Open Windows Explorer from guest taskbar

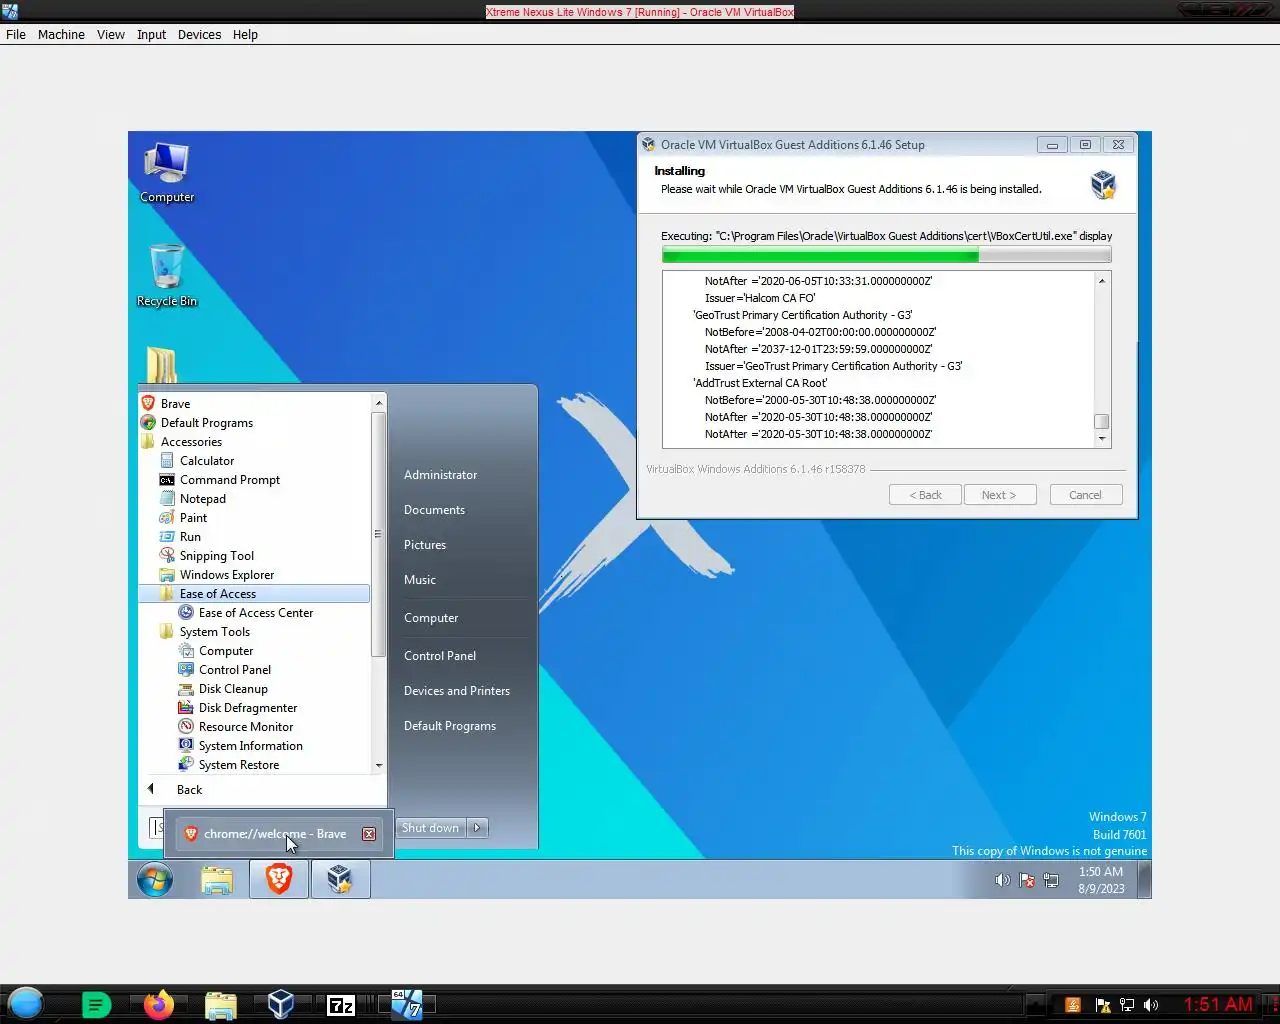click(x=217, y=879)
